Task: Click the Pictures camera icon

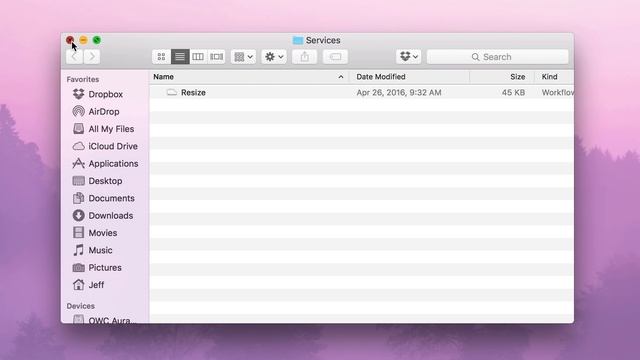Action: (78, 267)
